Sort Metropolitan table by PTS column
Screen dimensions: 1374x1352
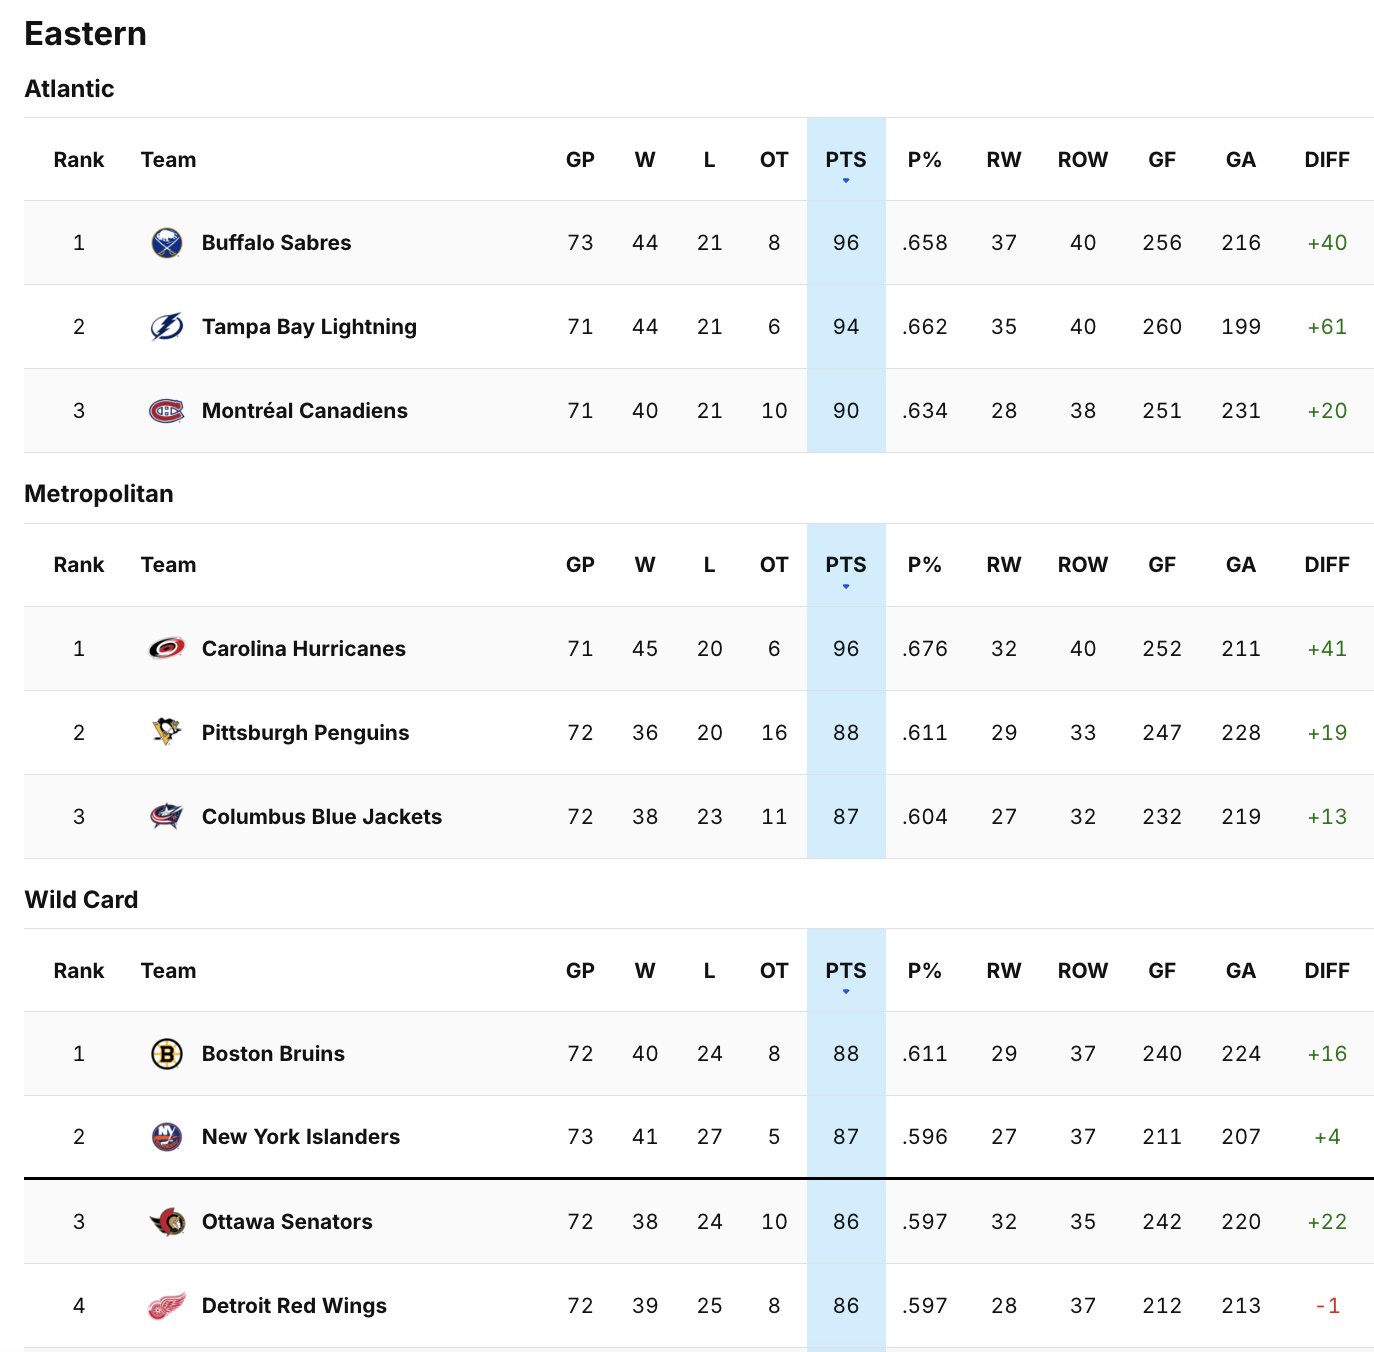coord(845,565)
